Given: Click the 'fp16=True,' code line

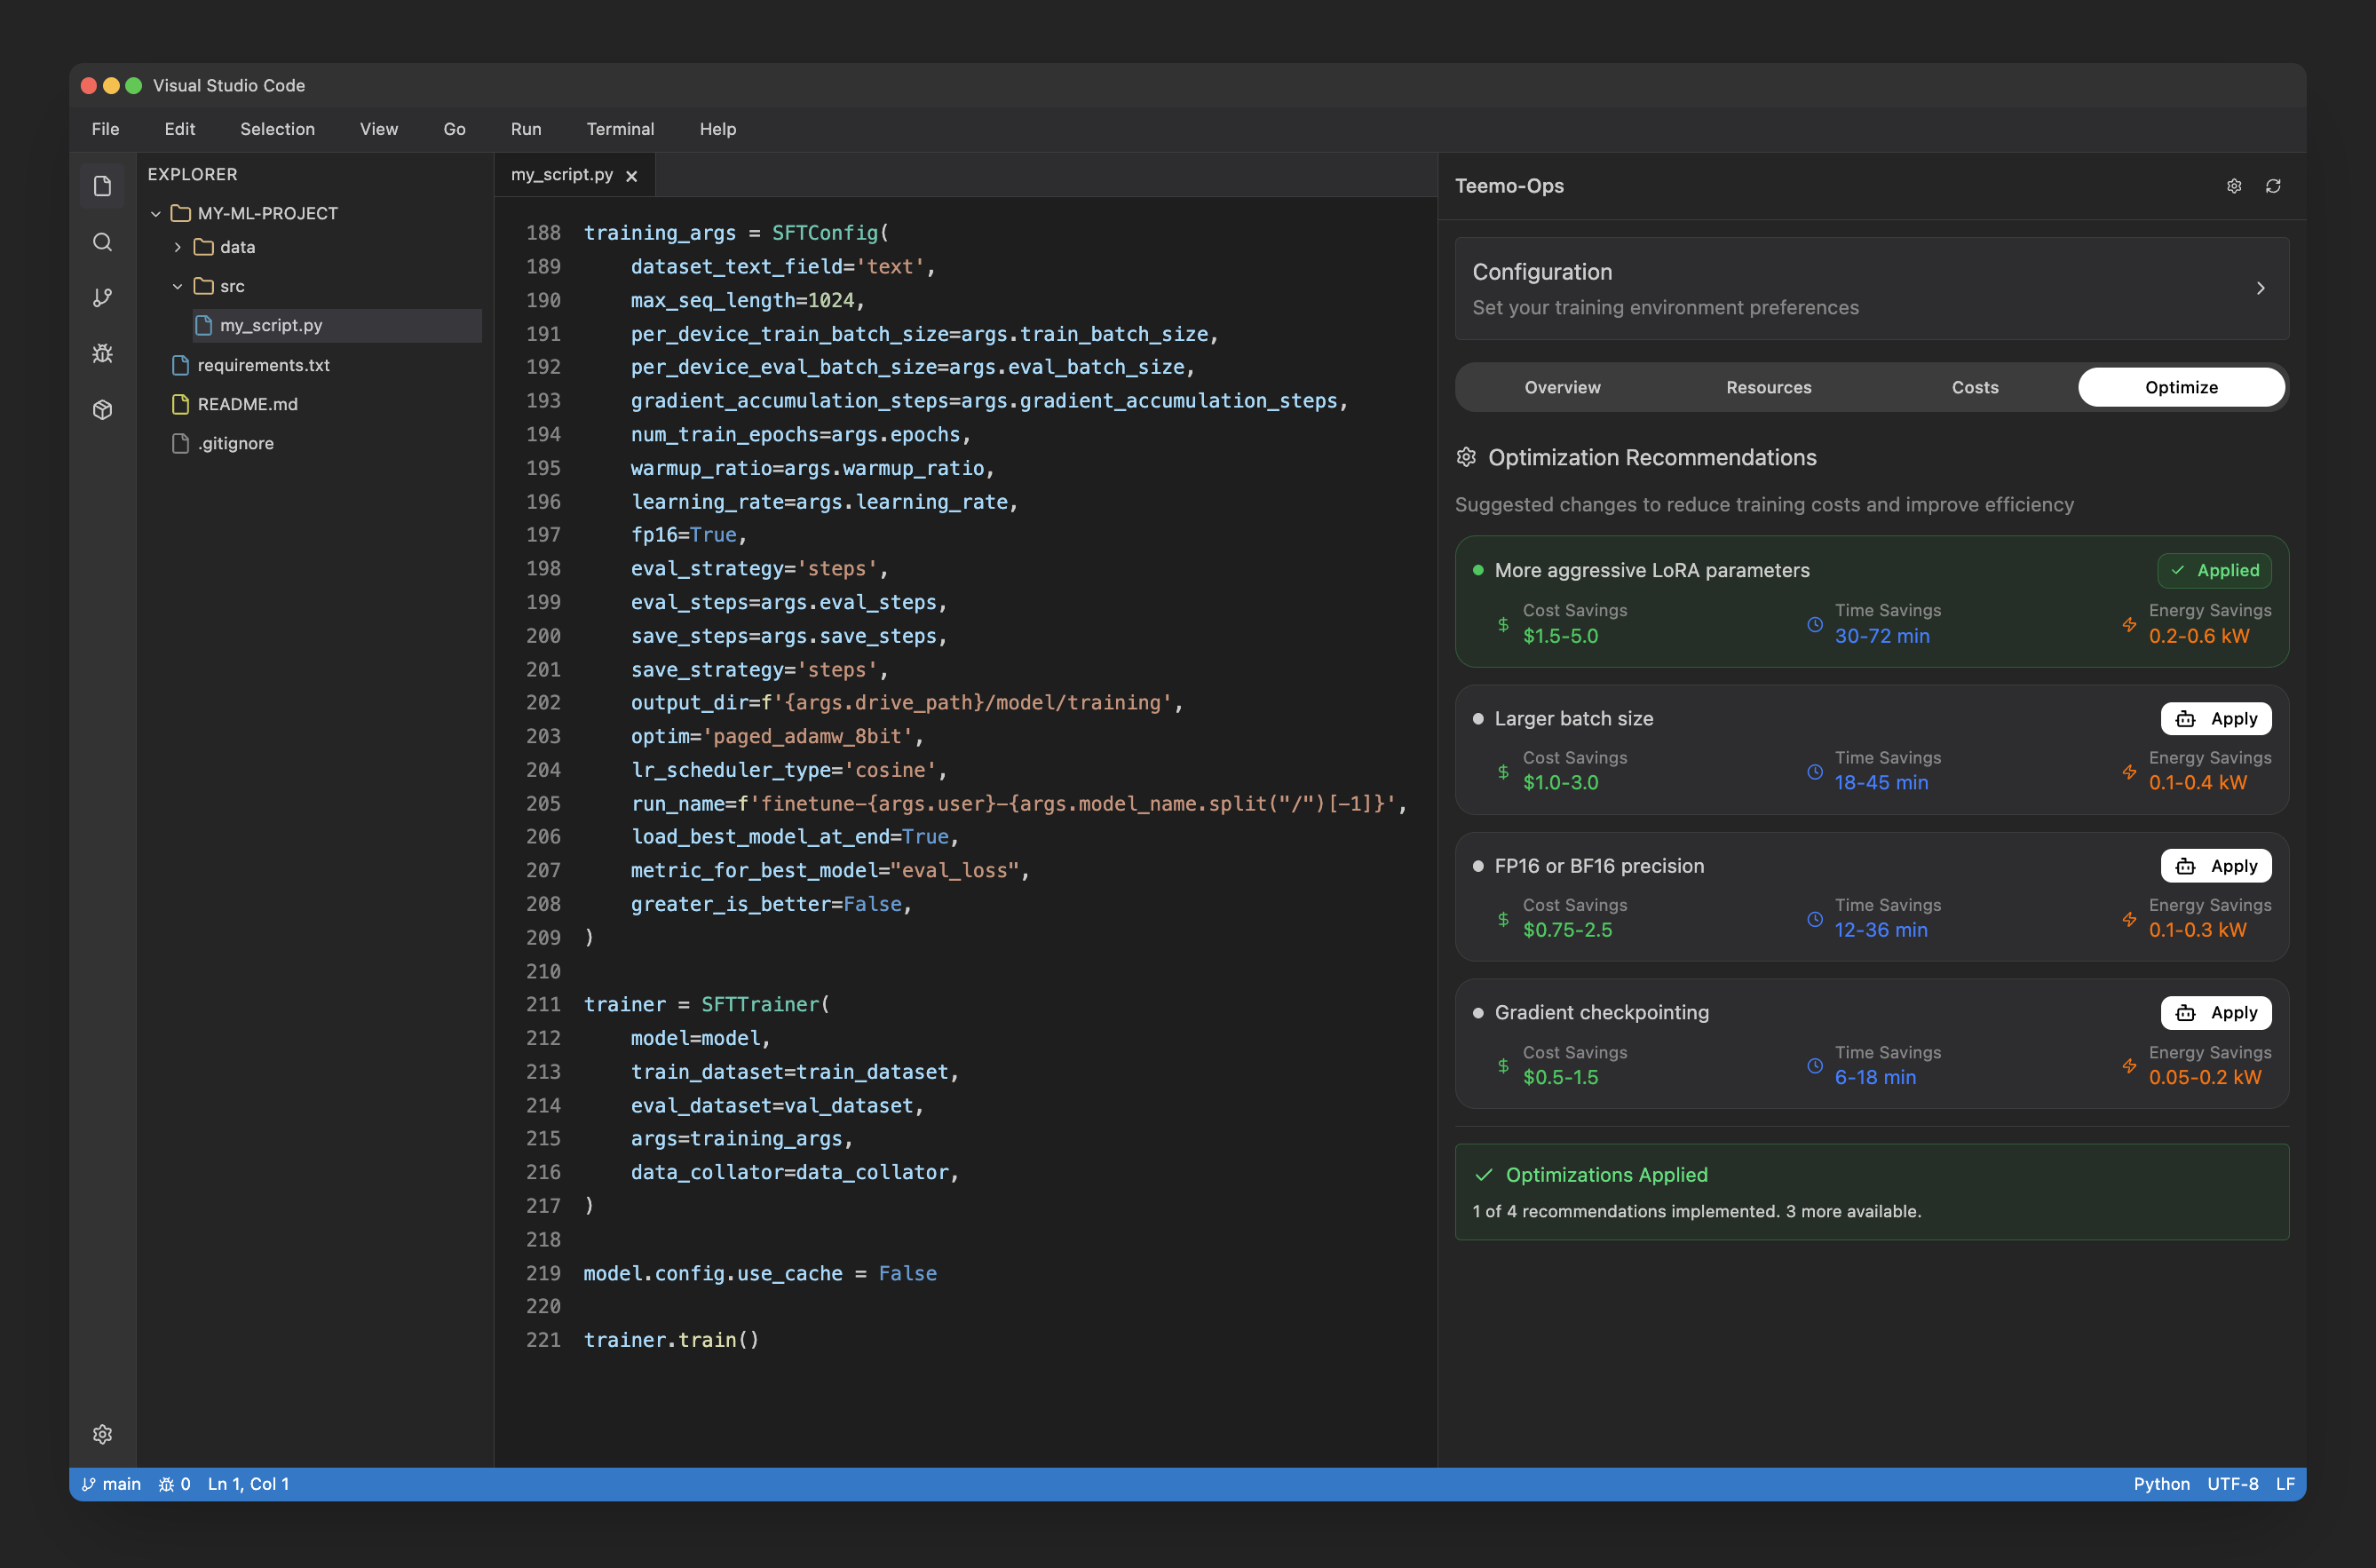Looking at the screenshot, I should pyautogui.click(x=689, y=535).
